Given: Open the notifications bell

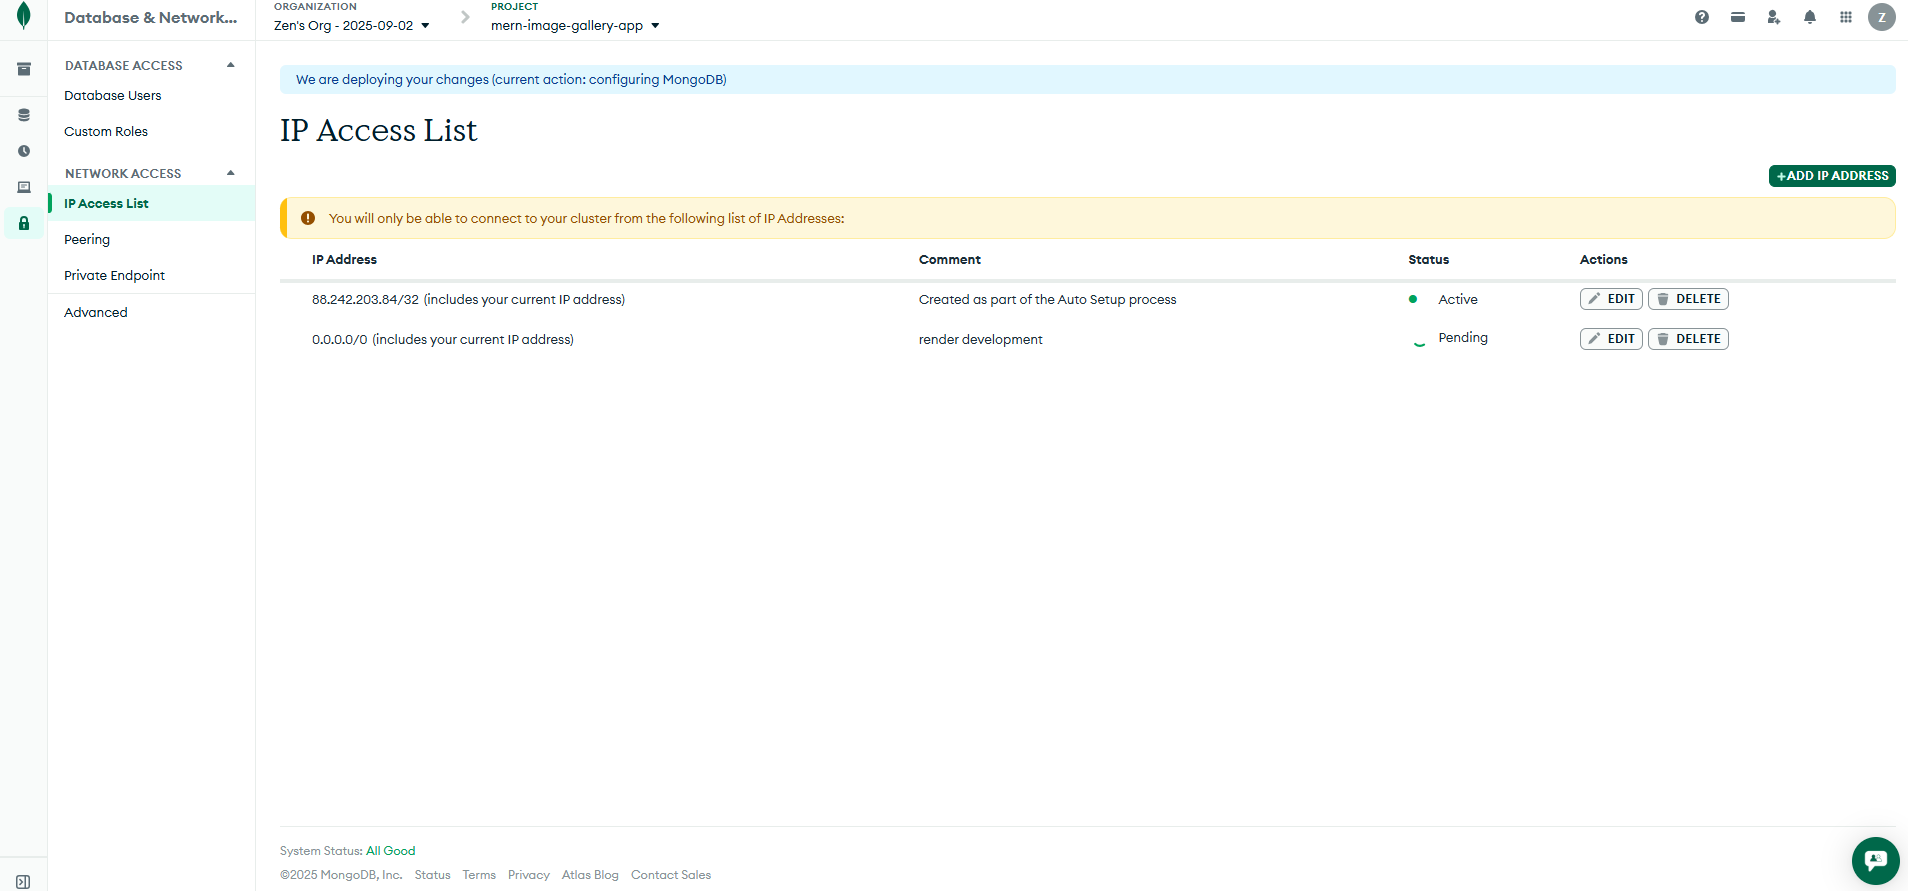Looking at the screenshot, I should (1809, 17).
